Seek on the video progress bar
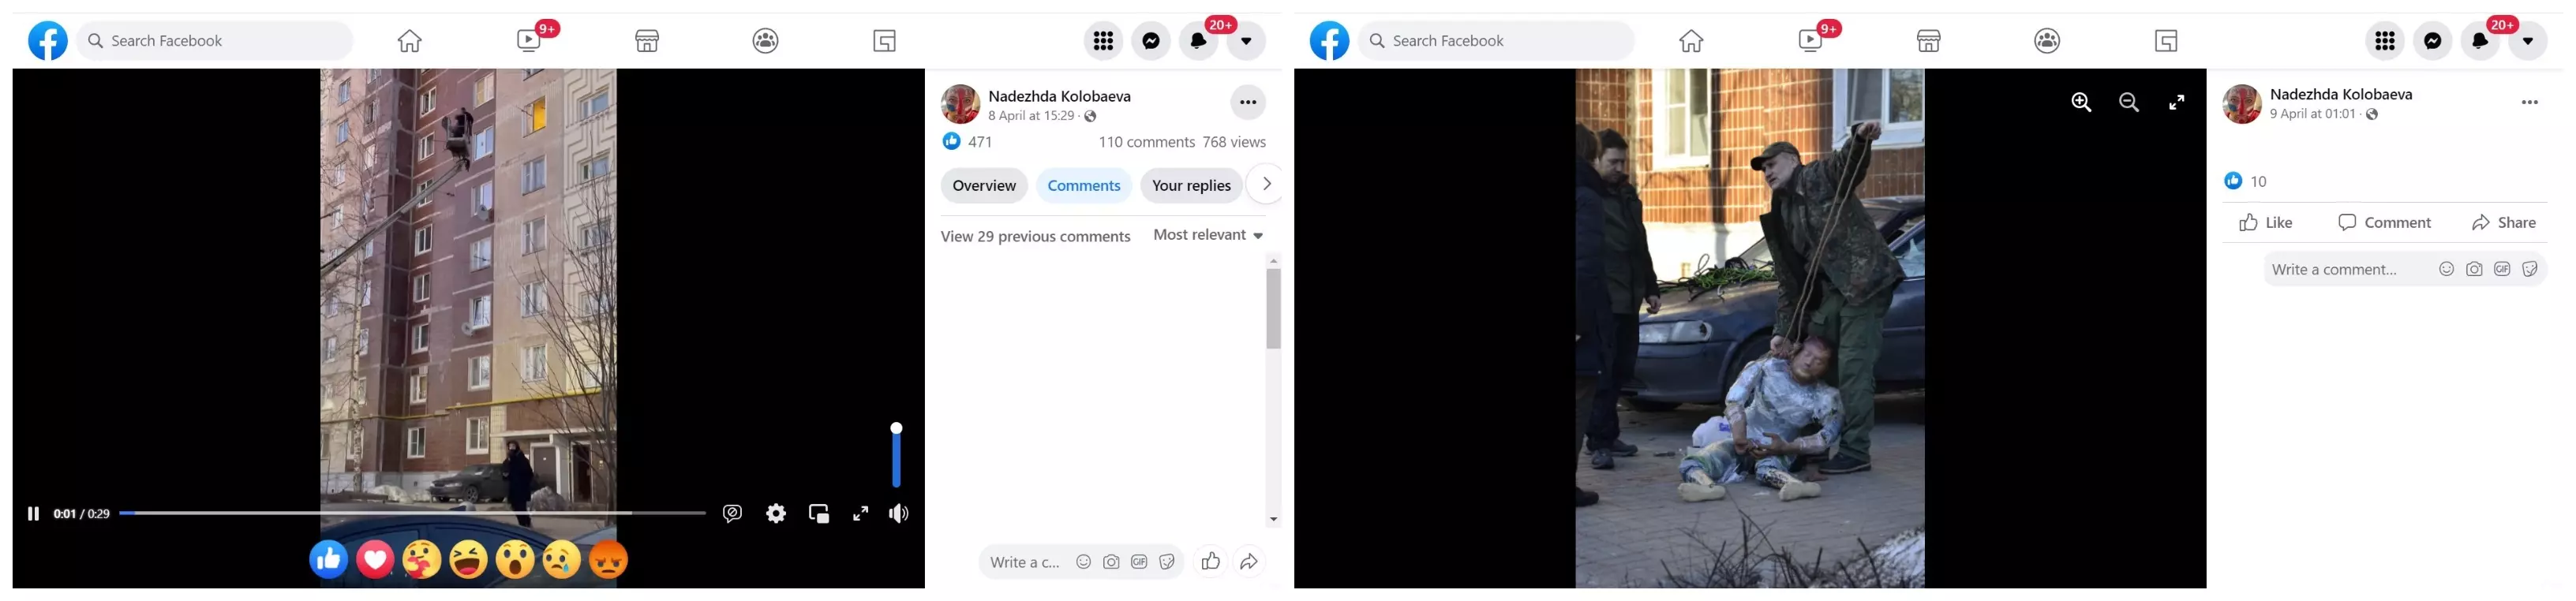Screen dimensions: 2576x601 coord(412,513)
